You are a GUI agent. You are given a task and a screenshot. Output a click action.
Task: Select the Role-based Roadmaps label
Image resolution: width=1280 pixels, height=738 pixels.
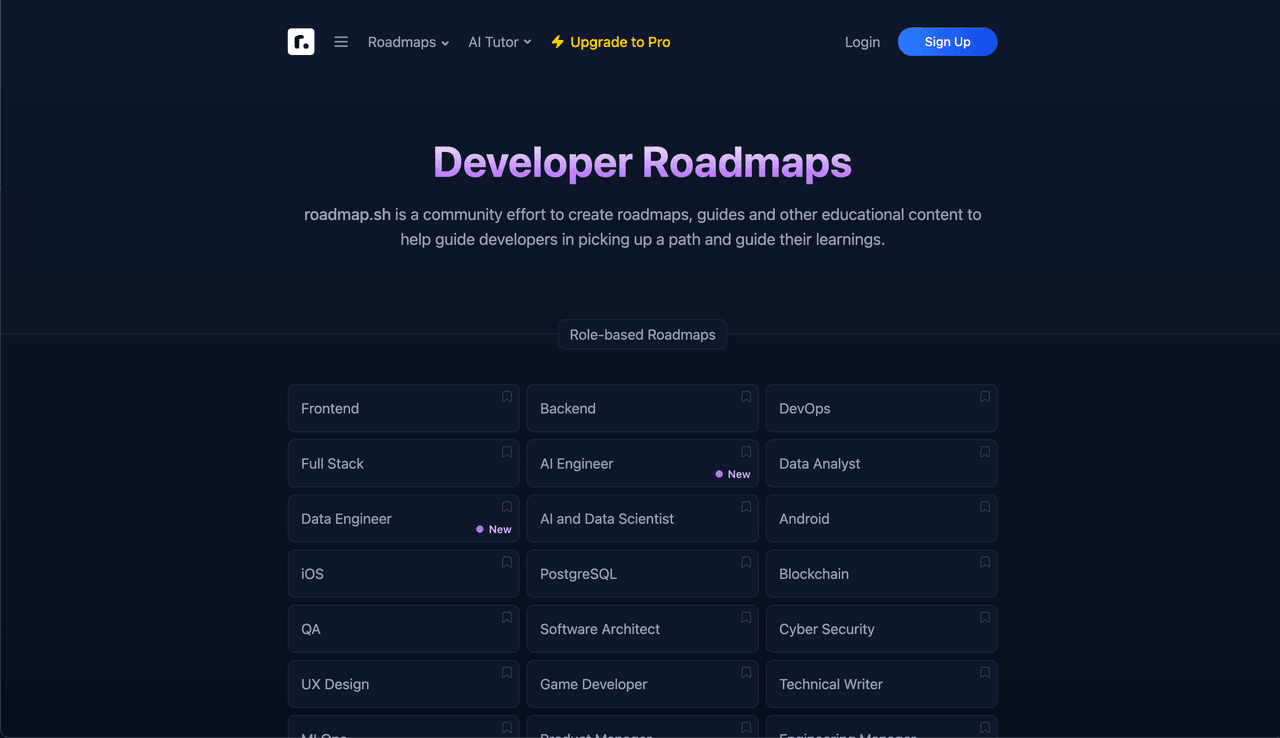642,335
